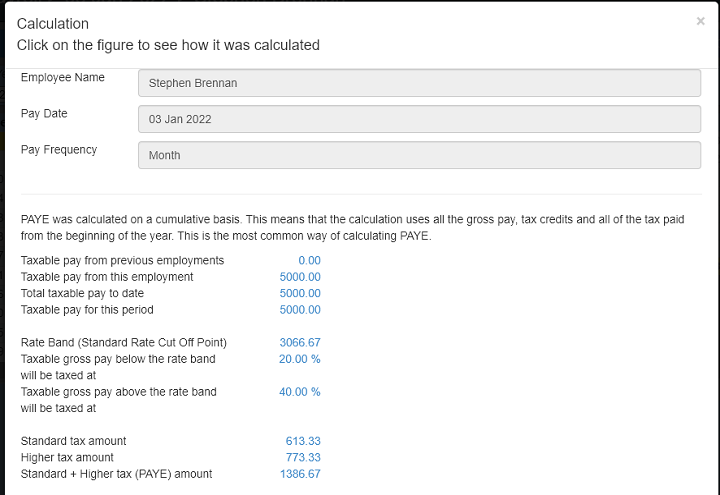The width and height of the screenshot is (720, 495).
Task: Click the Pay Frequency label
Action: (59, 149)
